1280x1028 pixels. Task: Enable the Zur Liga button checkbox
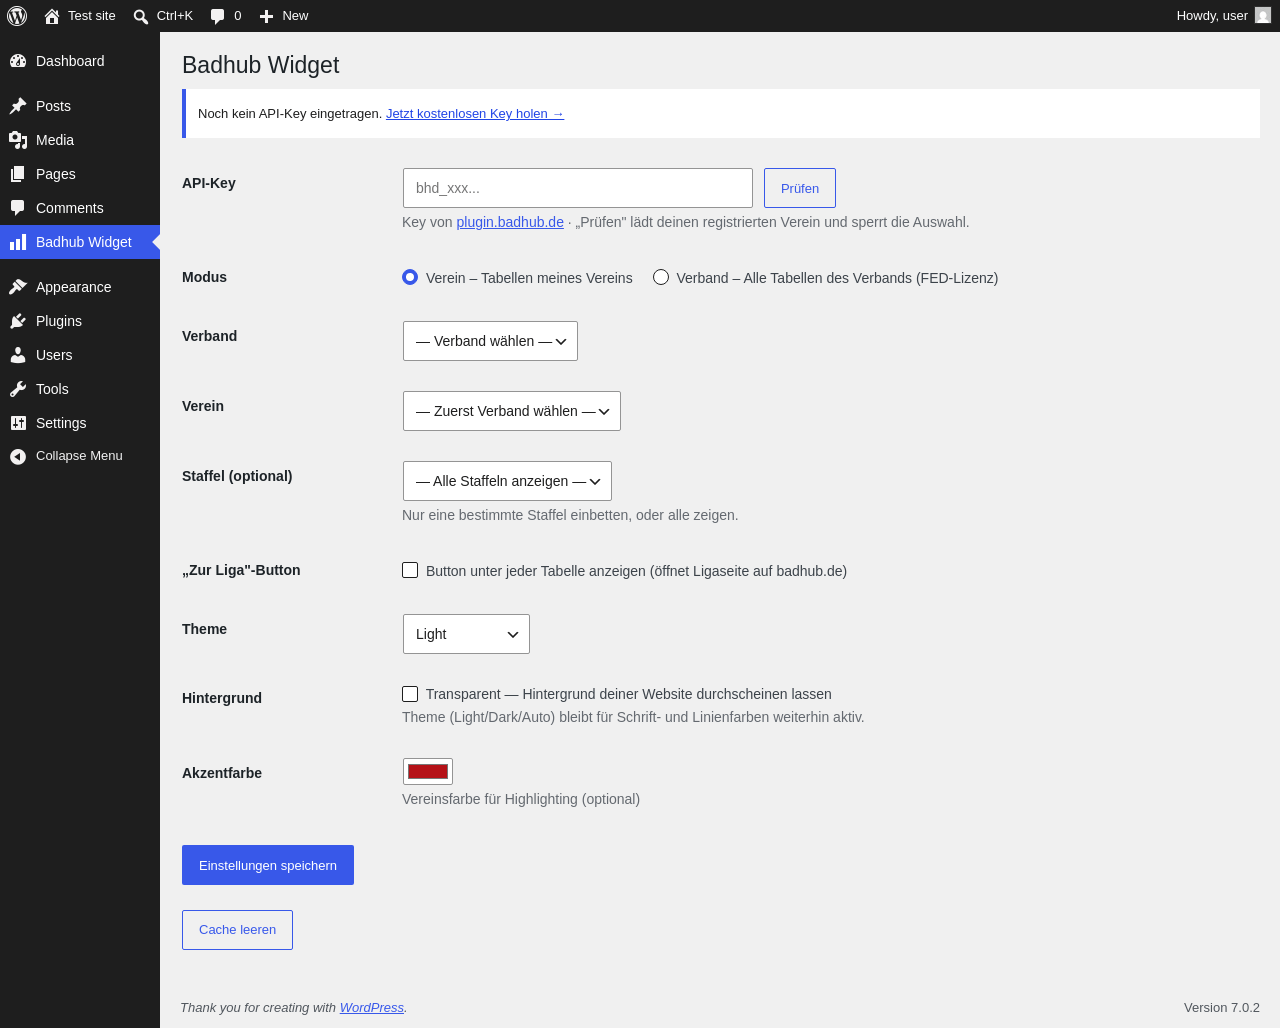[x=410, y=570]
